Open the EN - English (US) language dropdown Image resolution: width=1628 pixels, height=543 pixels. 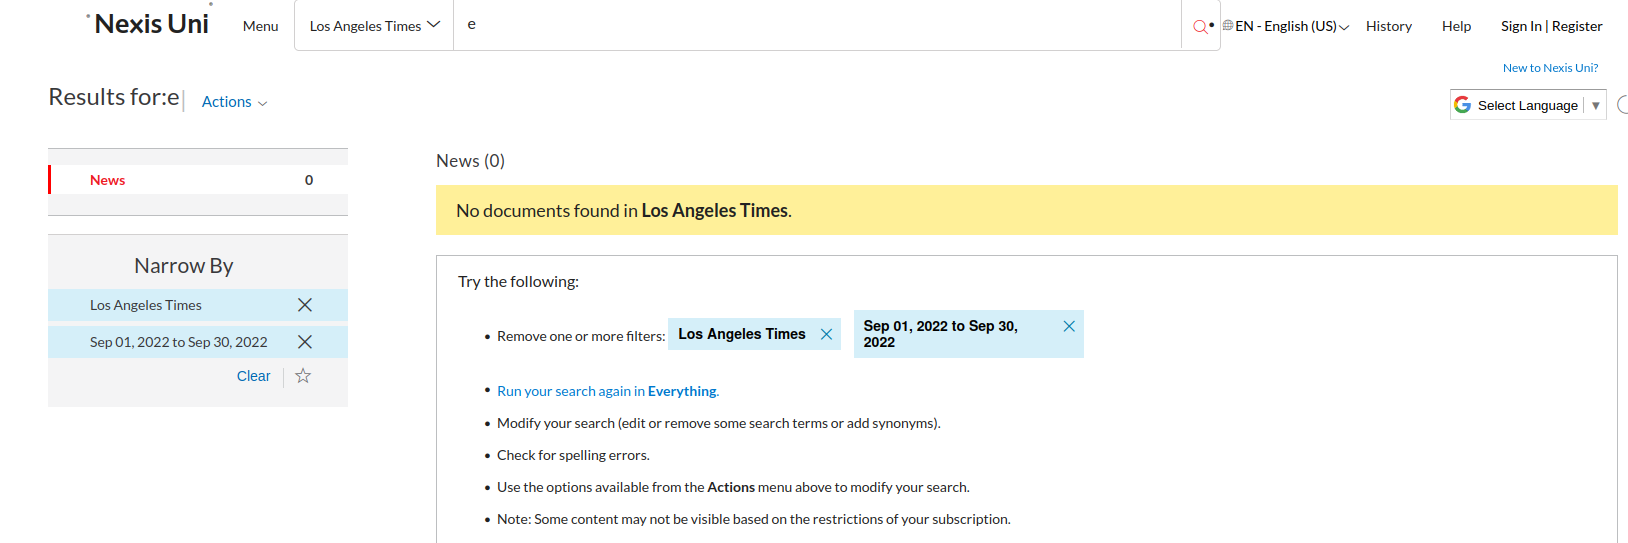[1292, 26]
